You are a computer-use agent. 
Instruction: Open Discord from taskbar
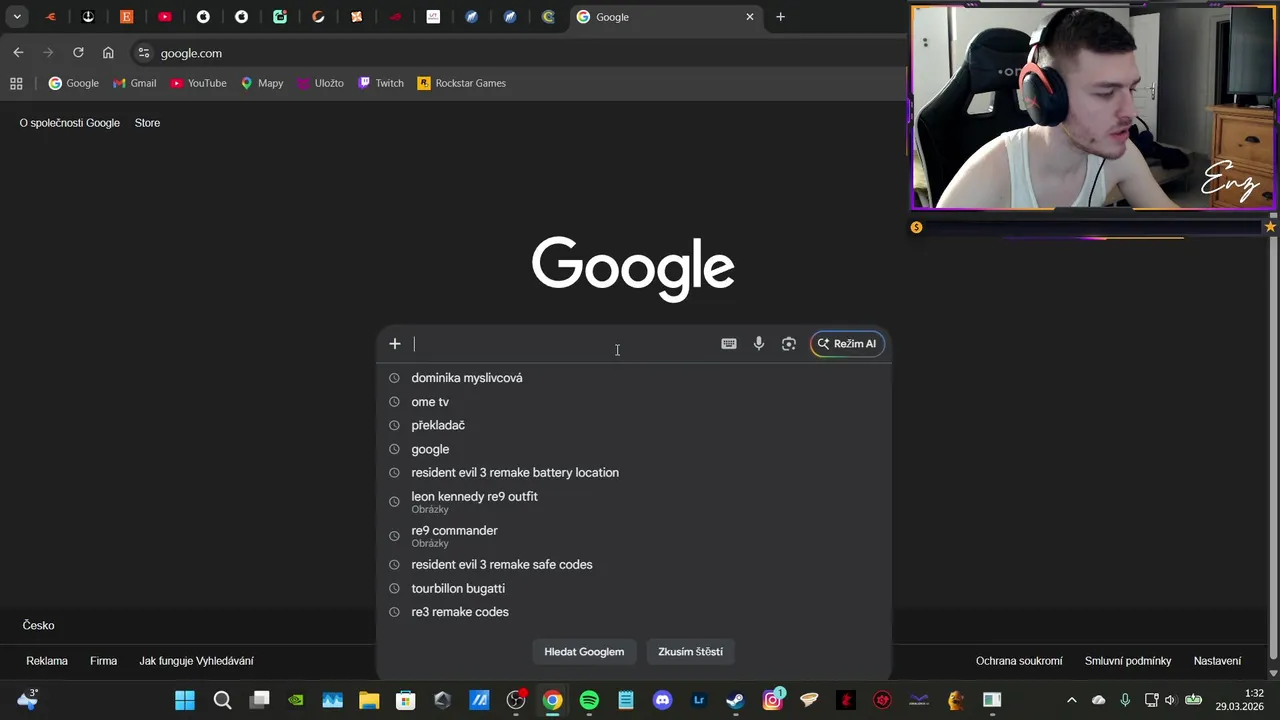click(x=662, y=700)
